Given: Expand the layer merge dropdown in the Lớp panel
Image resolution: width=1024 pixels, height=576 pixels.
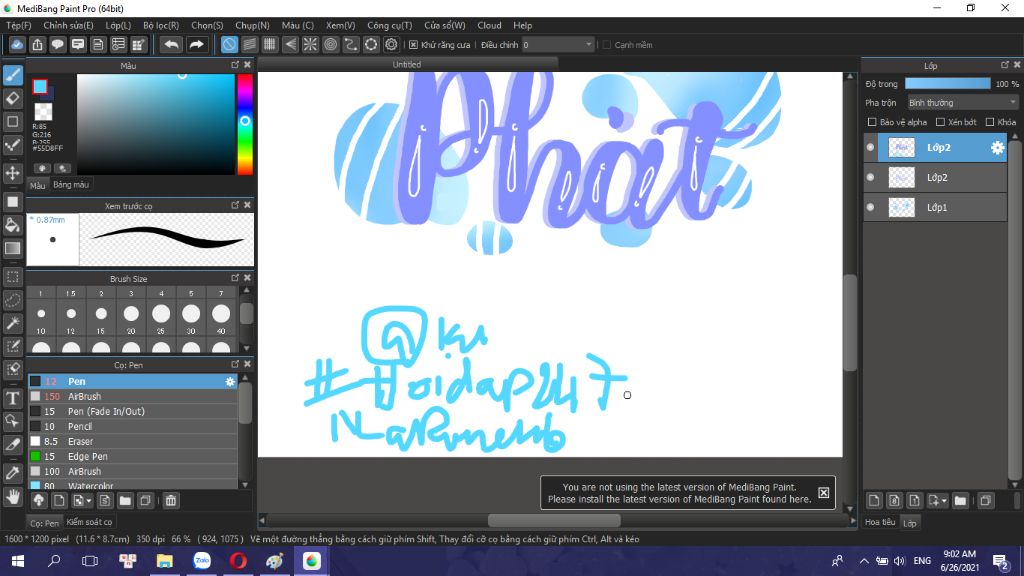Looking at the screenshot, I should point(944,502).
